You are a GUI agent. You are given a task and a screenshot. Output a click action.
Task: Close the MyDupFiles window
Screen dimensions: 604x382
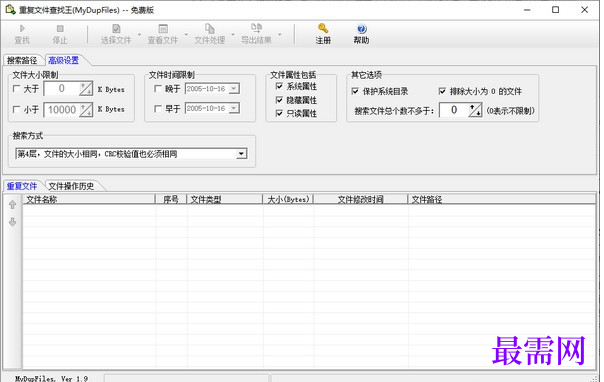(584, 10)
